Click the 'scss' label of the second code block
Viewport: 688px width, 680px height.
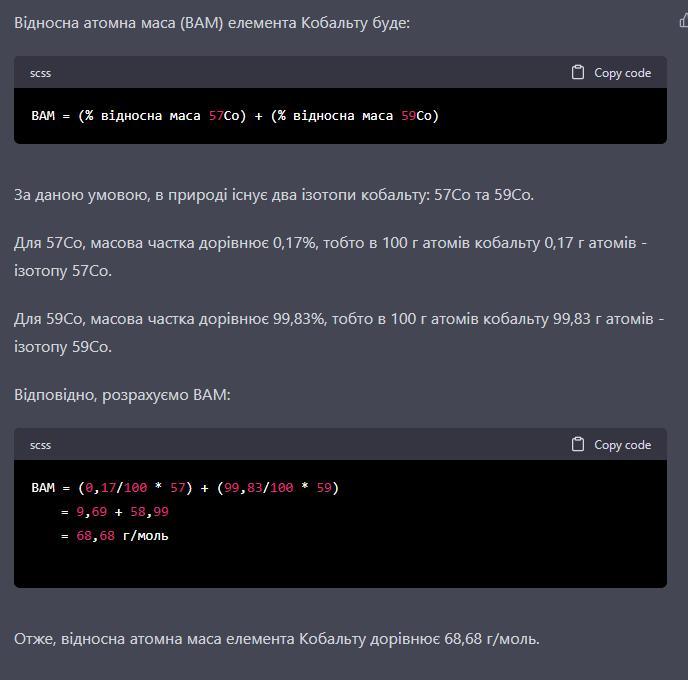coord(40,445)
